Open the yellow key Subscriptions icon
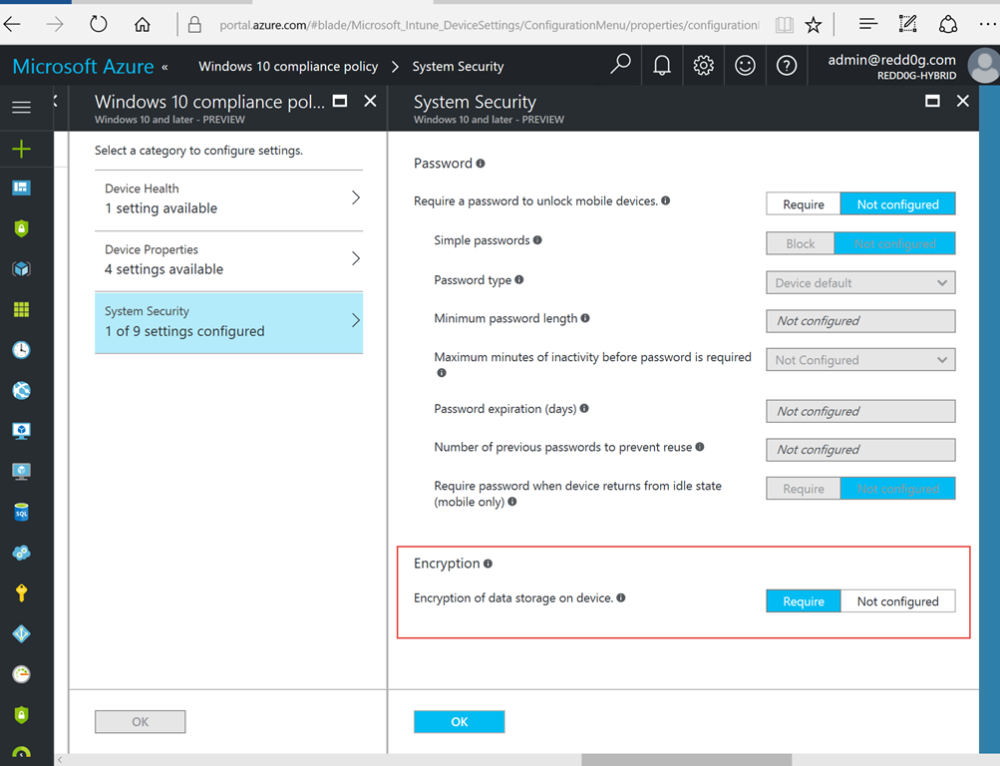 point(21,593)
